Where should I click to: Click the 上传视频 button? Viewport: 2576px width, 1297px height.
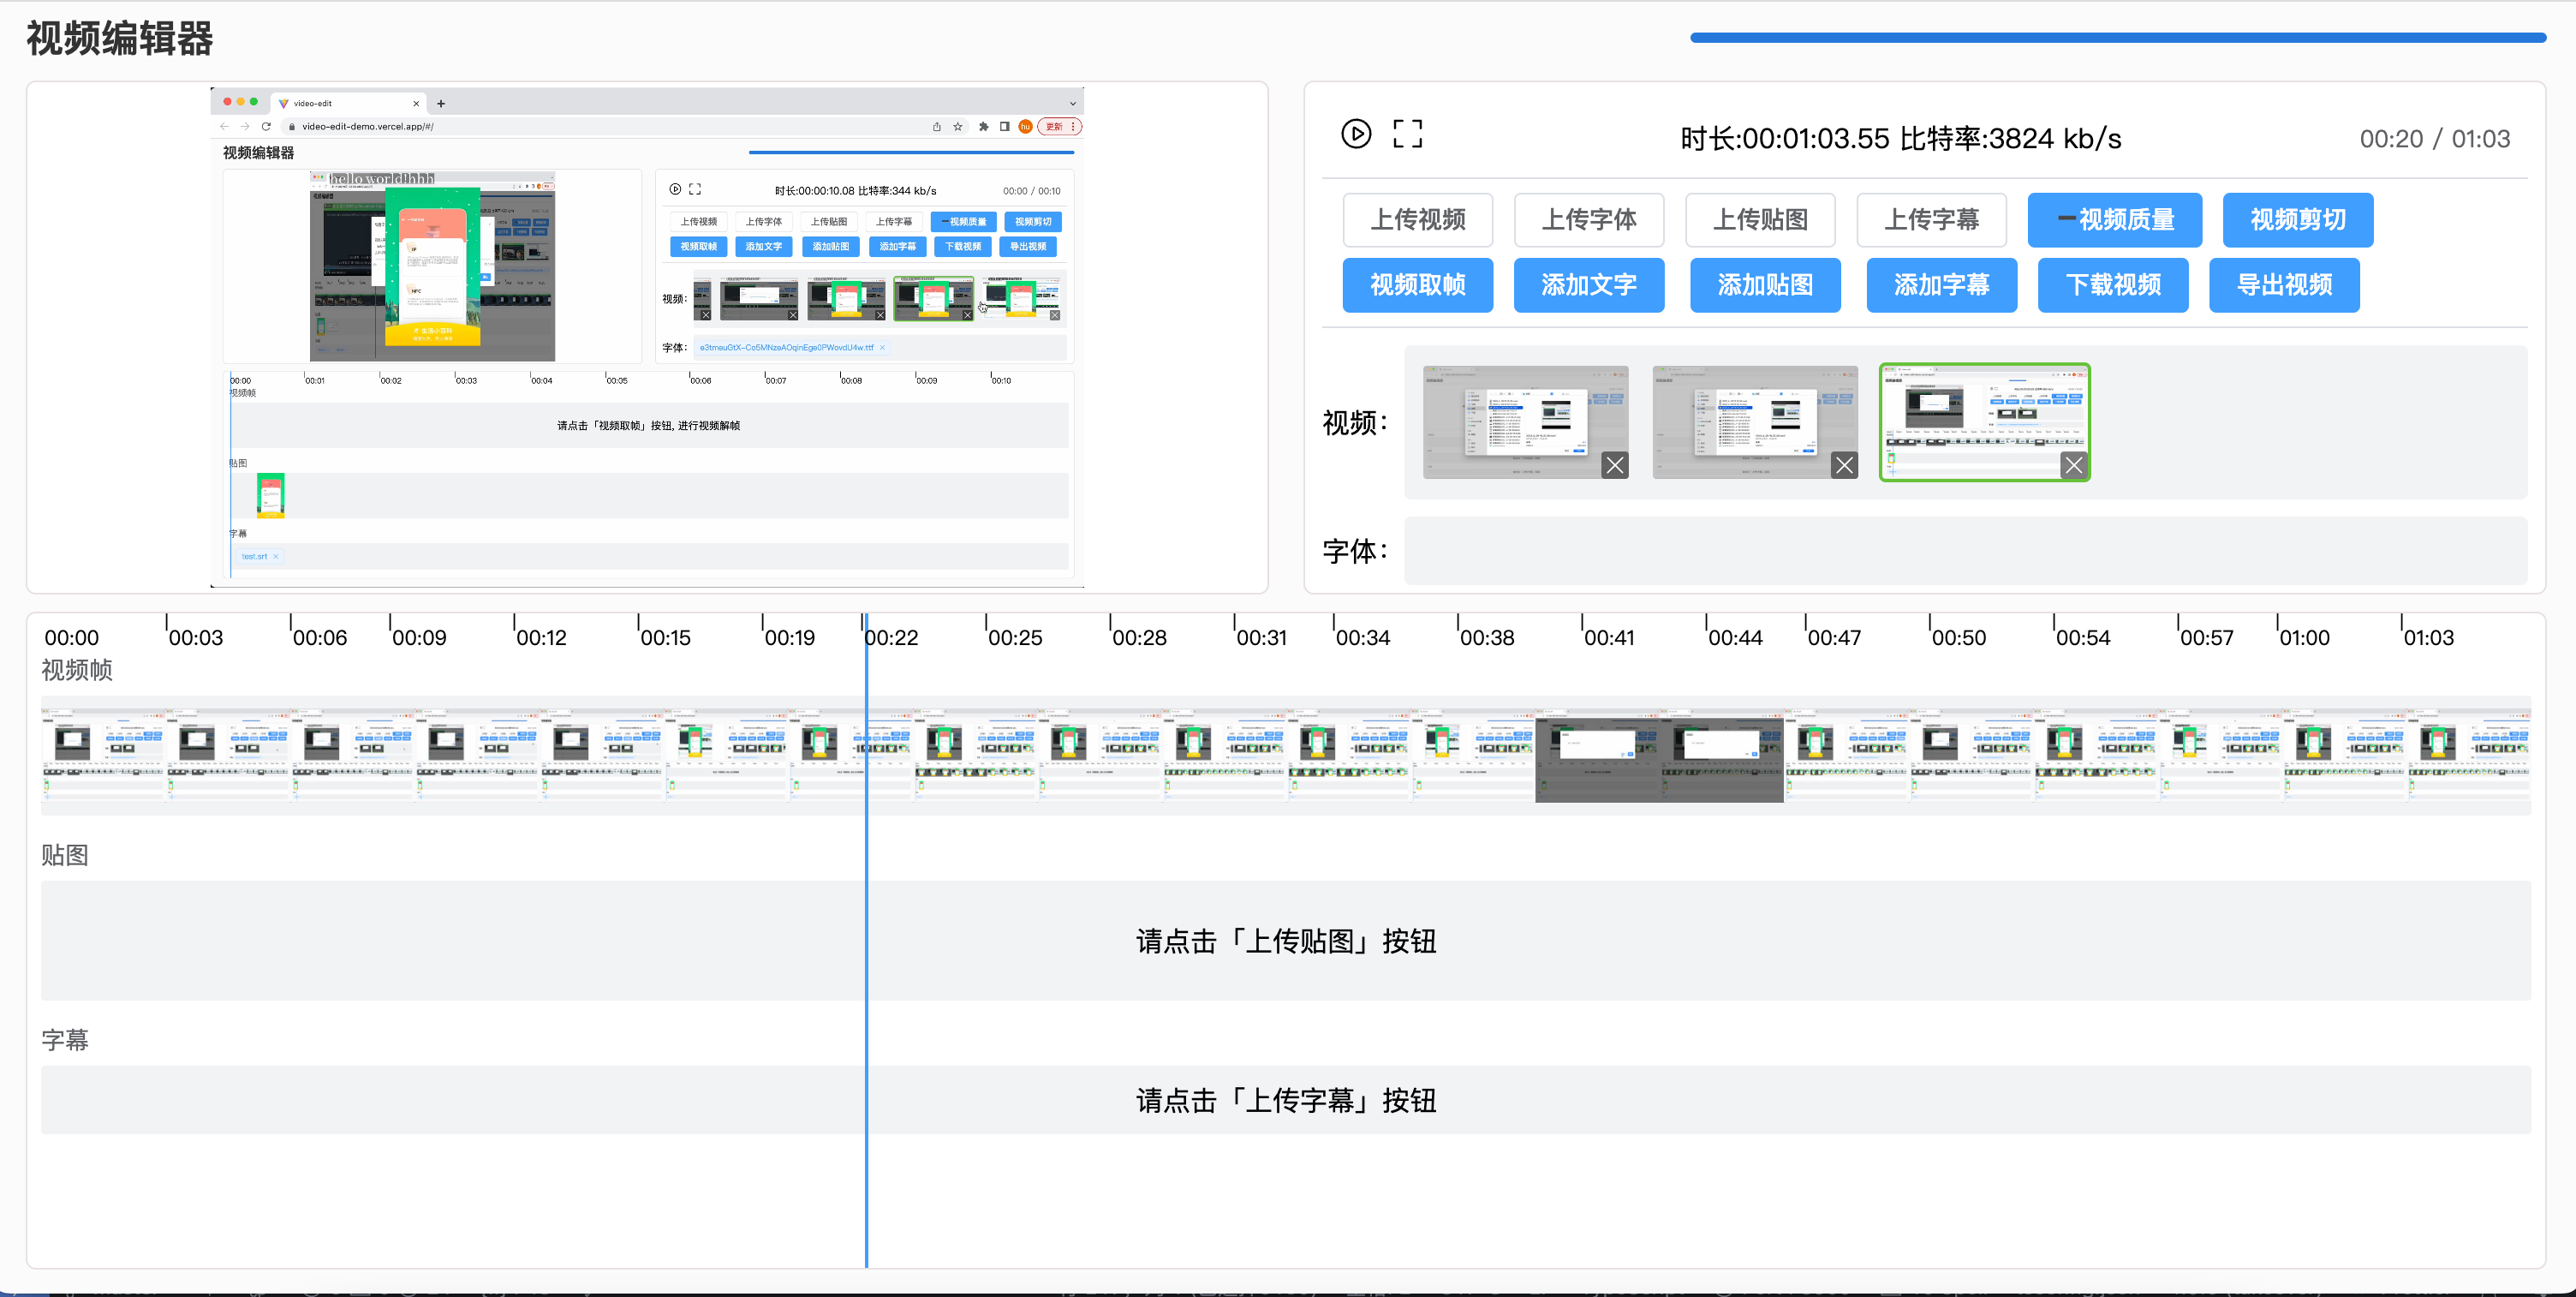[x=1417, y=220]
